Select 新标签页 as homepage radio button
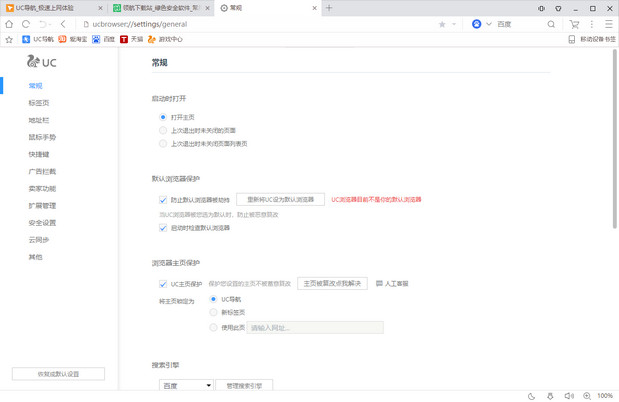 click(213, 312)
